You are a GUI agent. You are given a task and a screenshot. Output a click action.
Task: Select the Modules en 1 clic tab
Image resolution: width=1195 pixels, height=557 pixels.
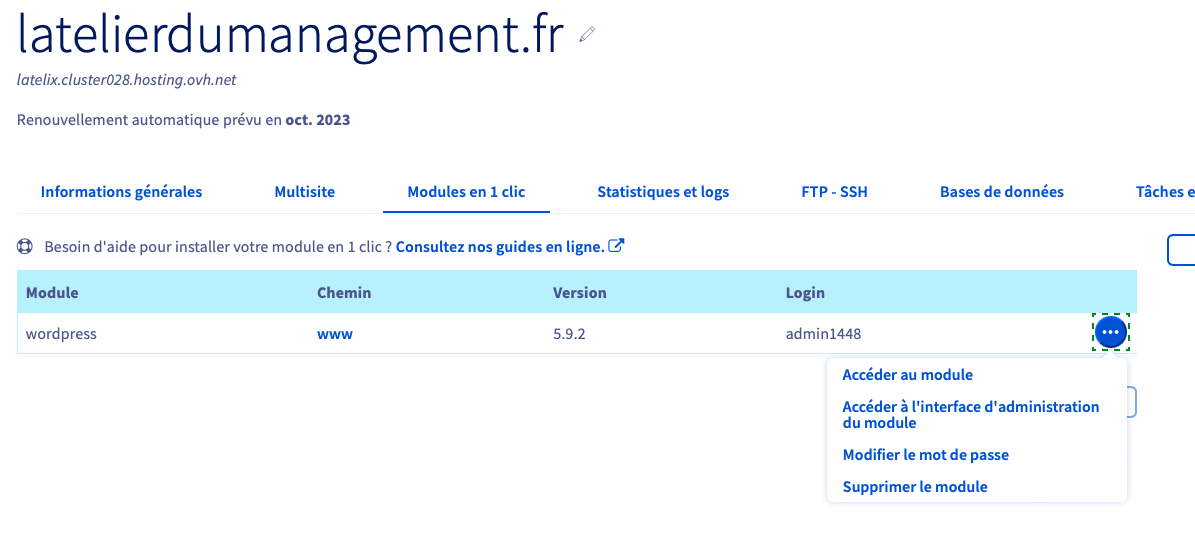tap(466, 192)
